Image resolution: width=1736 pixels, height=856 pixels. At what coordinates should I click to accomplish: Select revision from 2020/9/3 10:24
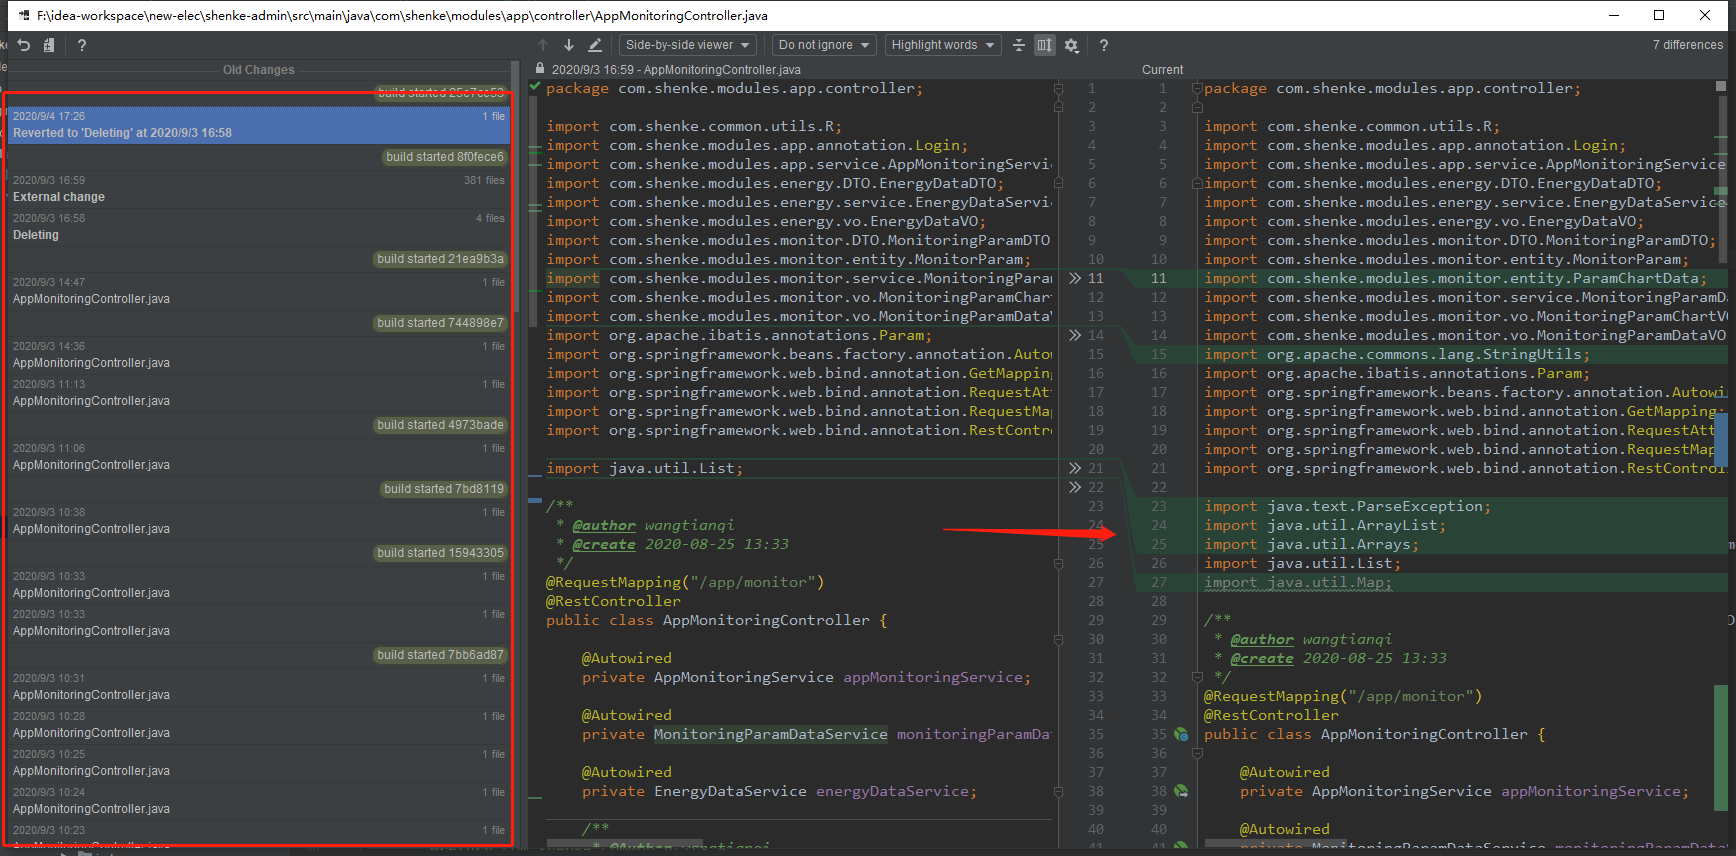point(259,801)
